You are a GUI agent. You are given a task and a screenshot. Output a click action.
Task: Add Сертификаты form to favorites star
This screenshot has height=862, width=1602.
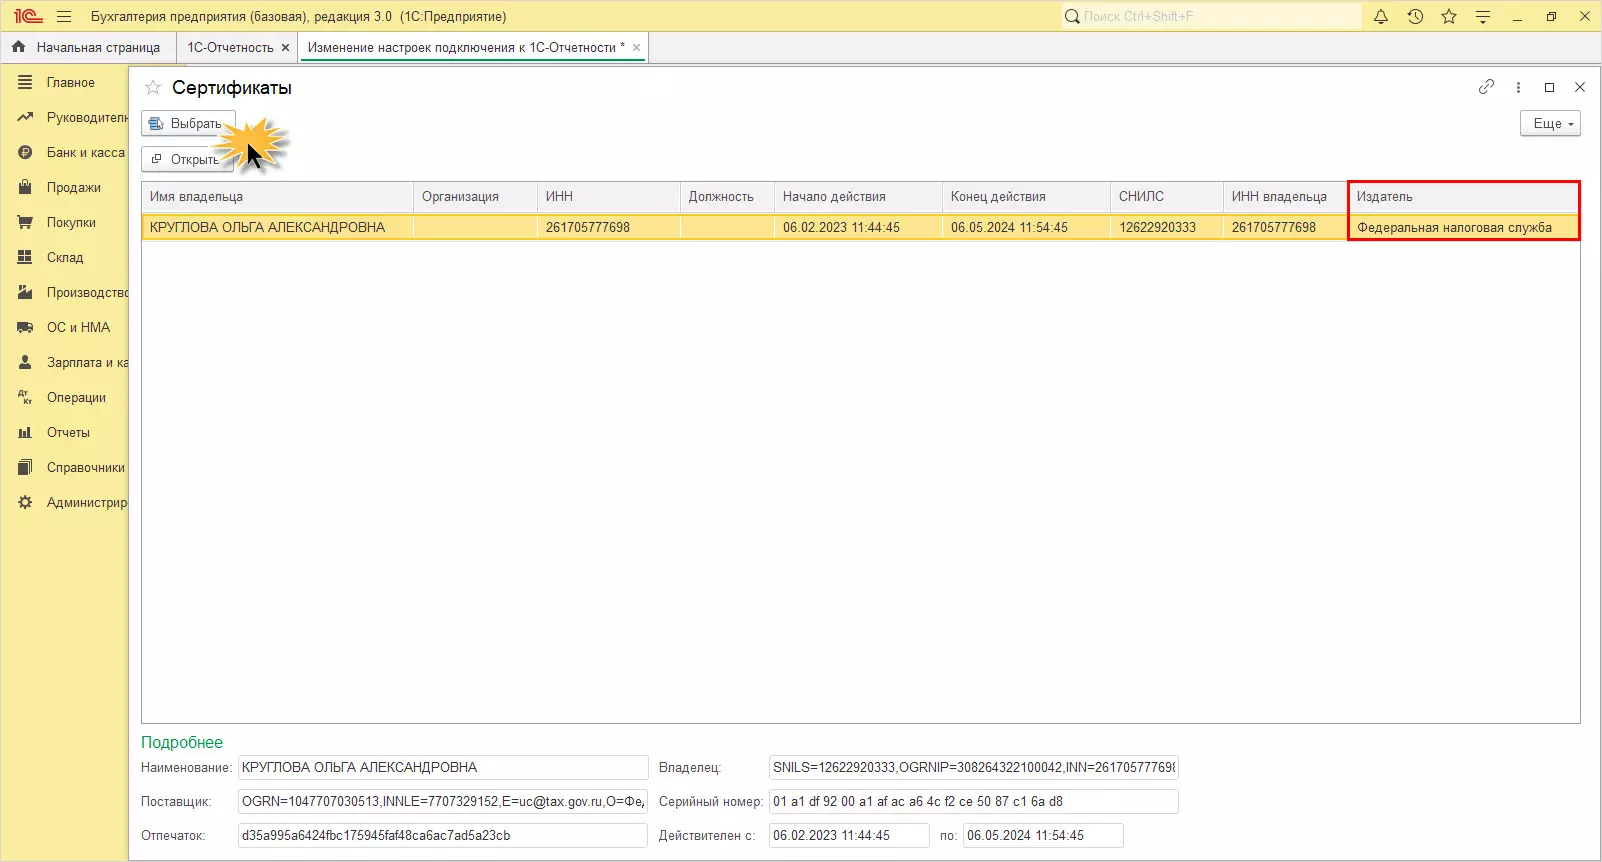pos(153,88)
